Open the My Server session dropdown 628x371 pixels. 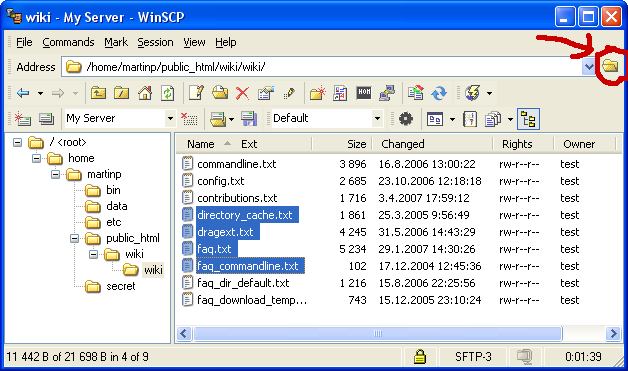170,119
